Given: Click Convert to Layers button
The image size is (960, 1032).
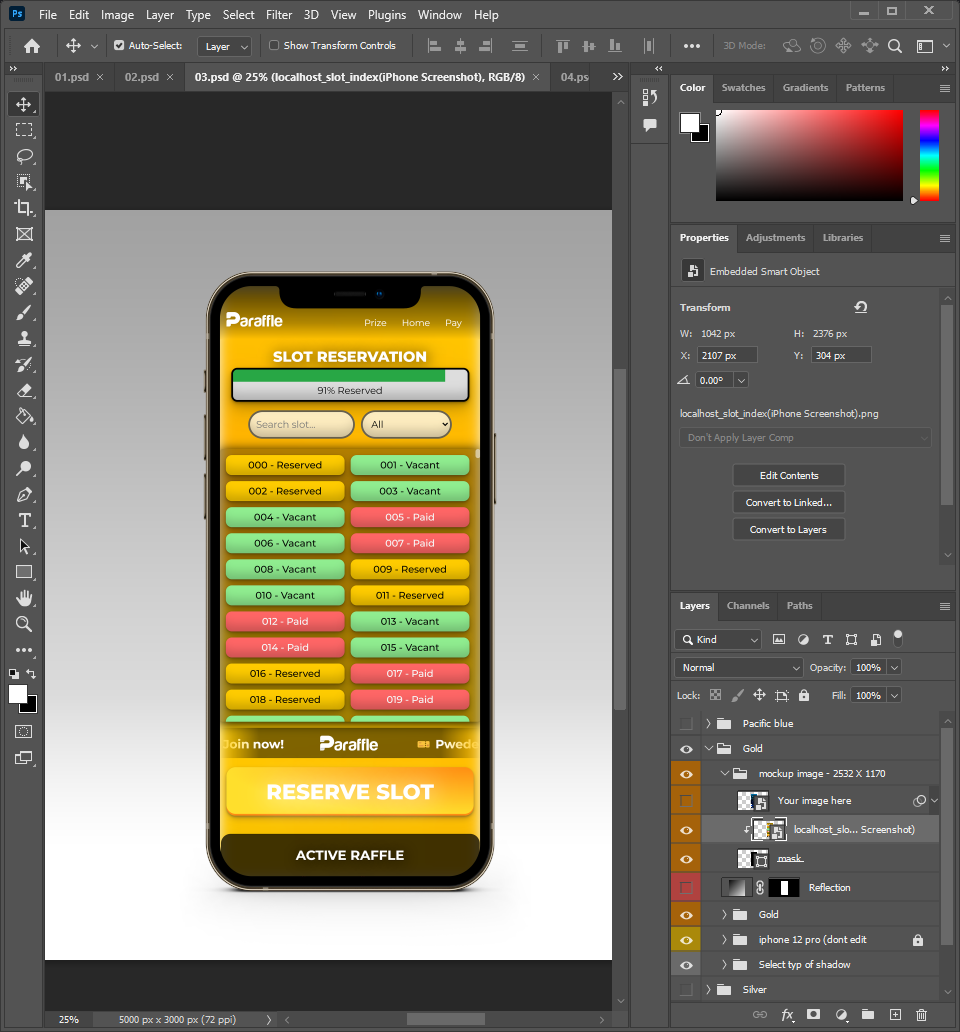Looking at the screenshot, I should (788, 529).
